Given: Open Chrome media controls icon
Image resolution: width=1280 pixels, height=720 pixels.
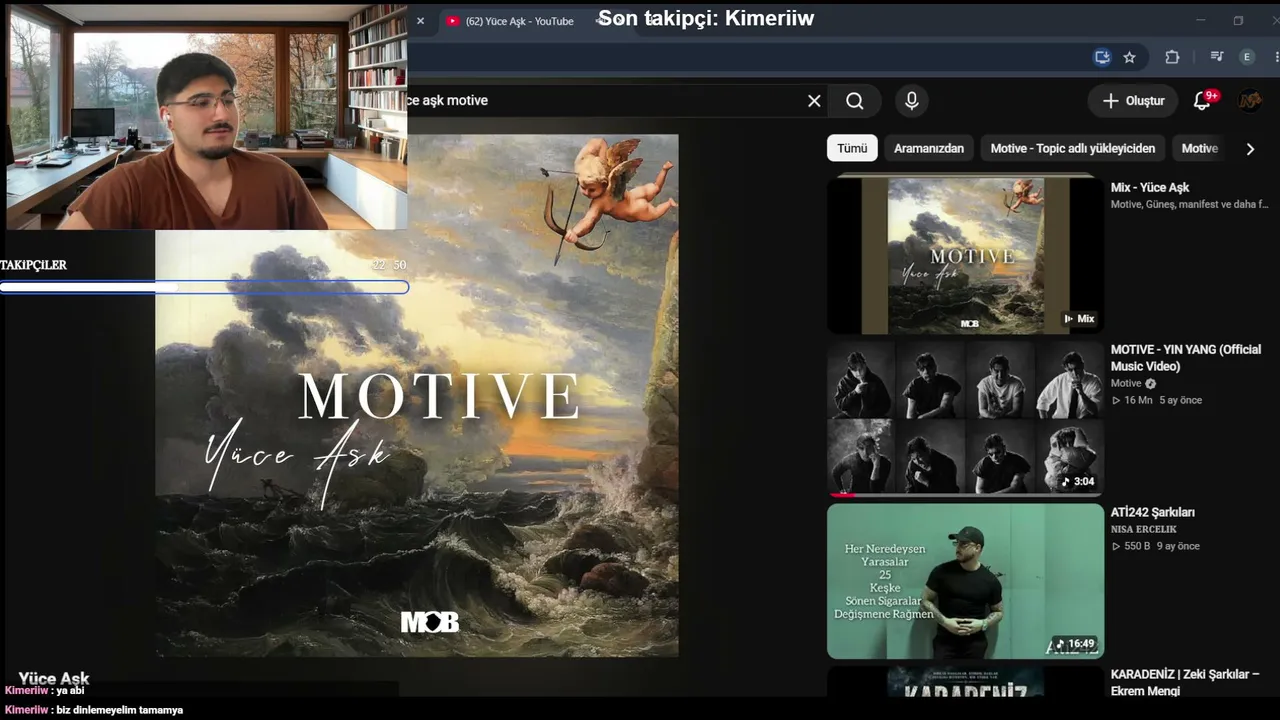Looking at the screenshot, I should point(1216,57).
